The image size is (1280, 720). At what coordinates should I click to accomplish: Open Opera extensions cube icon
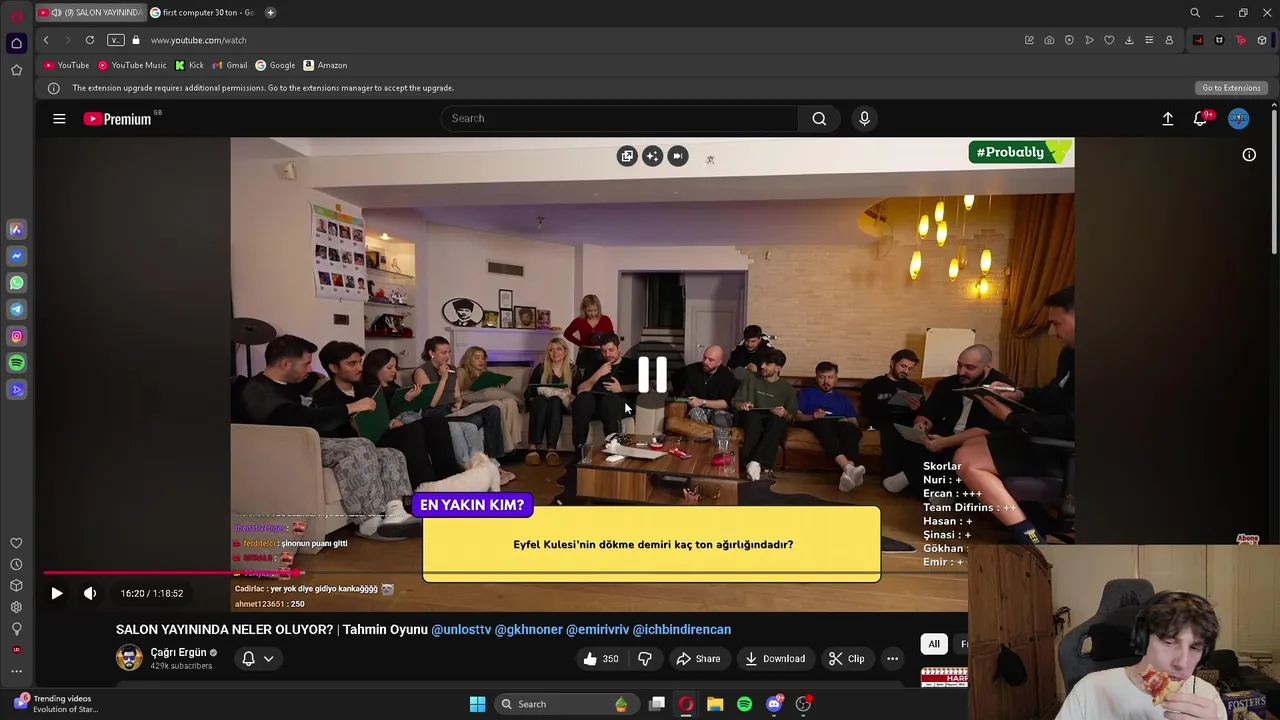tap(1262, 40)
